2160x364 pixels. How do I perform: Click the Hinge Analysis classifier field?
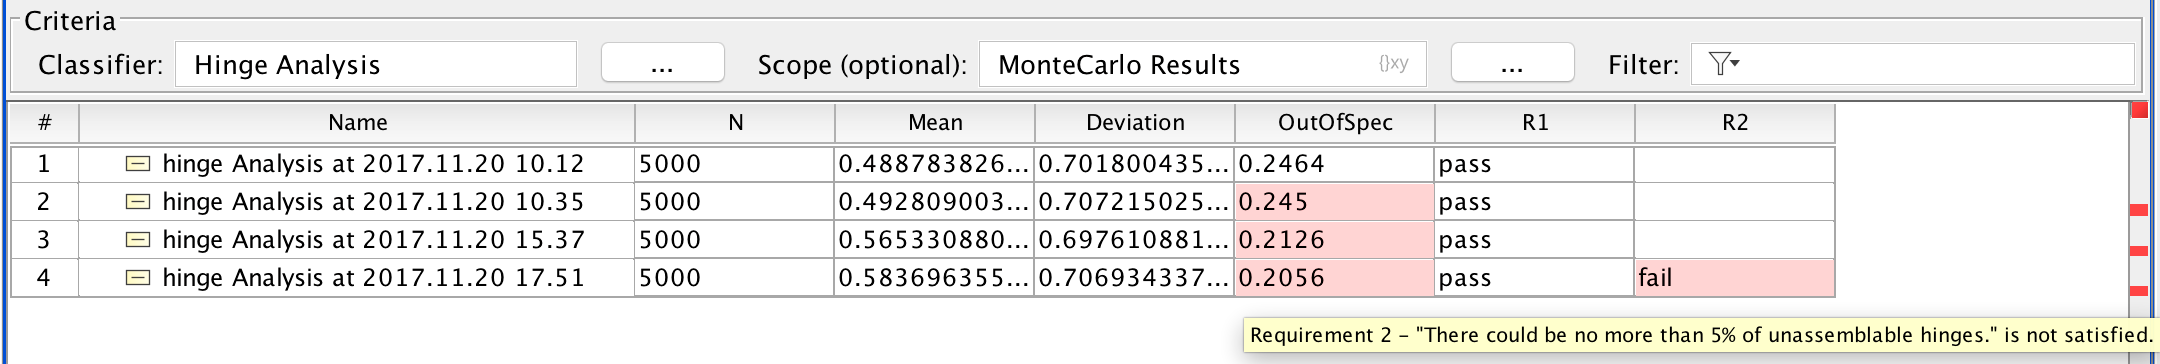coord(376,64)
